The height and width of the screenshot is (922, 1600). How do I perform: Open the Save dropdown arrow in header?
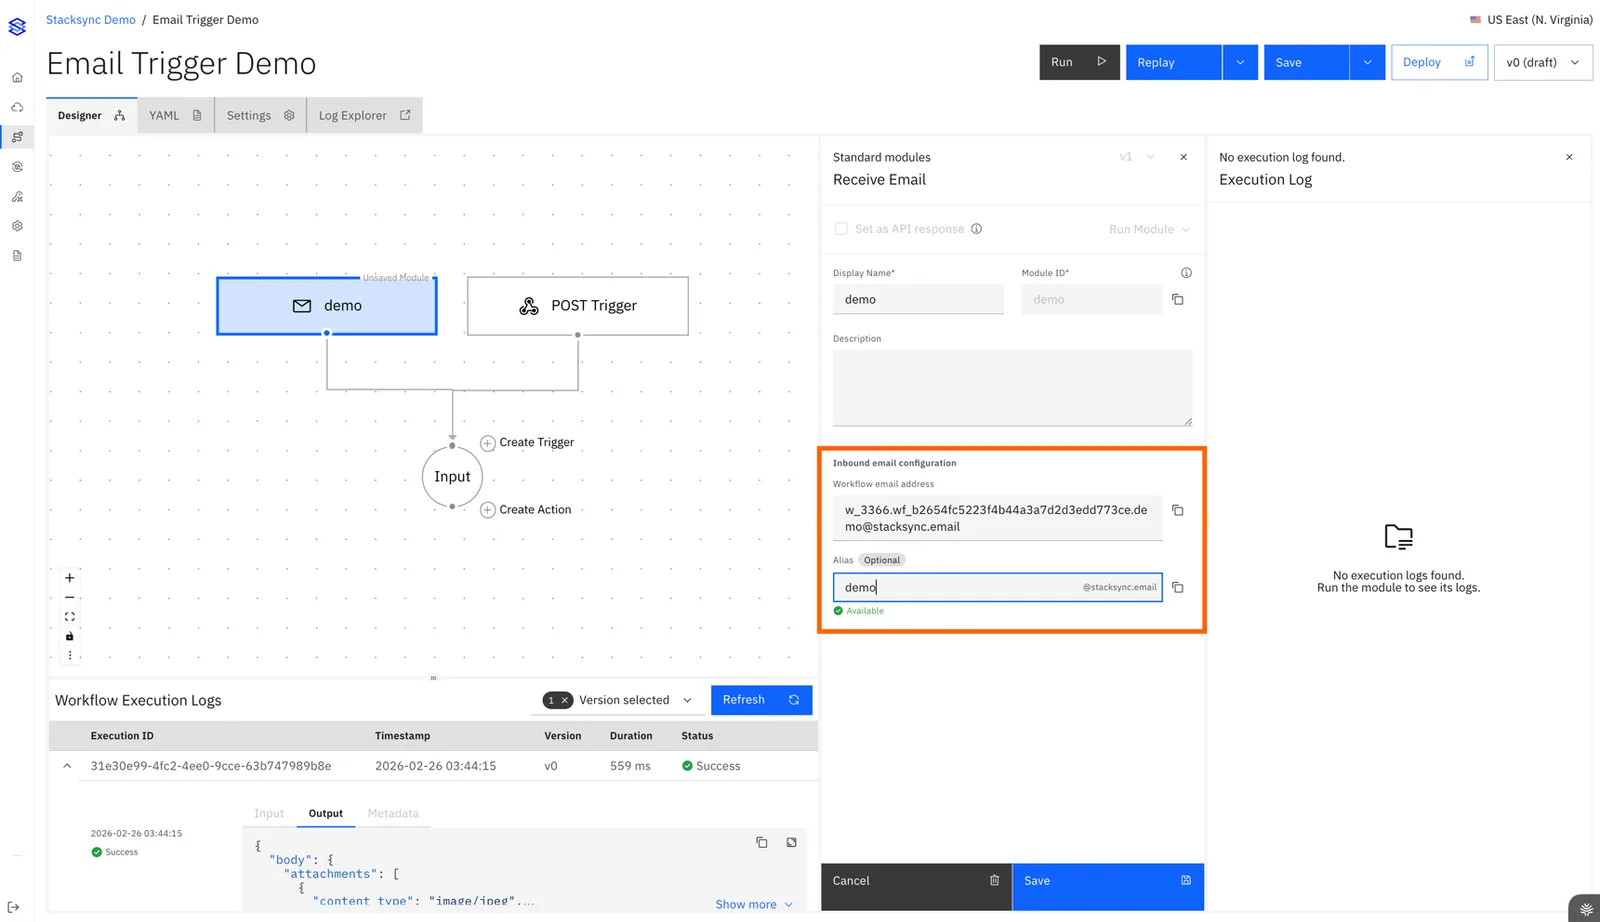click(1367, 62)
